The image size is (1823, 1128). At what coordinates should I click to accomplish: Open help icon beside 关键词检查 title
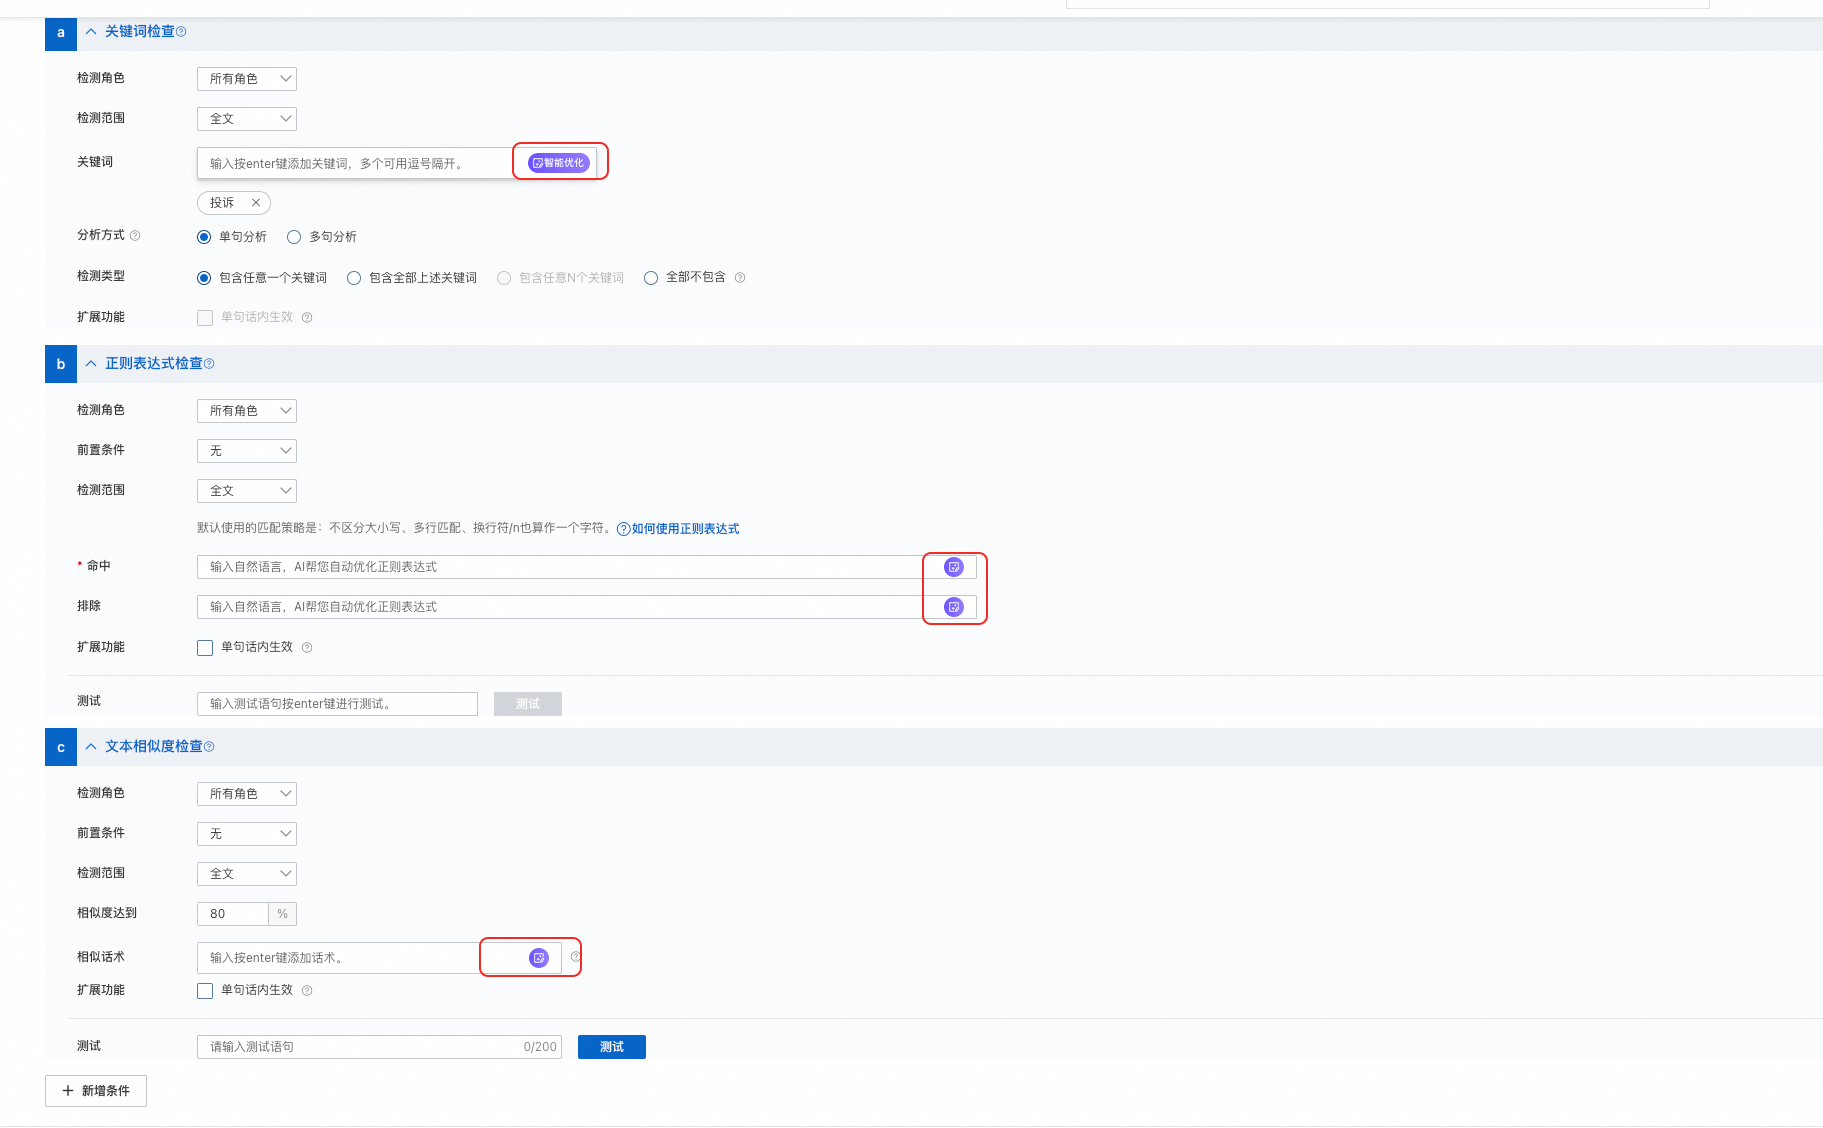coord(181,32)
